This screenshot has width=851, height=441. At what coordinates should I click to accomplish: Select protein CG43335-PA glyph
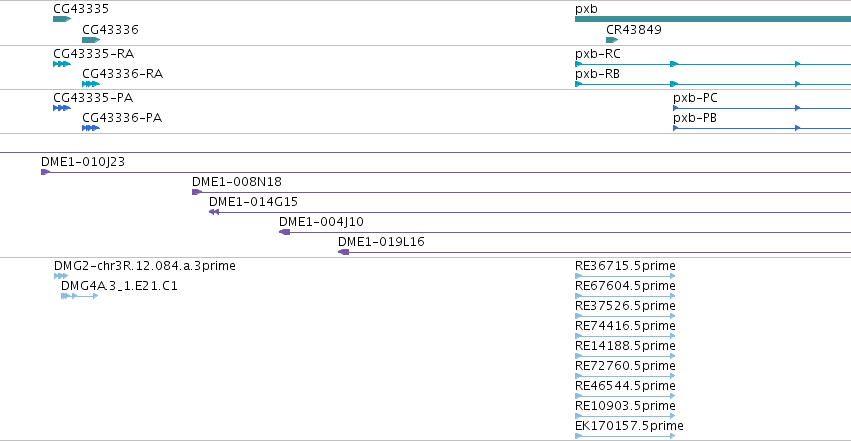click(x=62, y=108)
